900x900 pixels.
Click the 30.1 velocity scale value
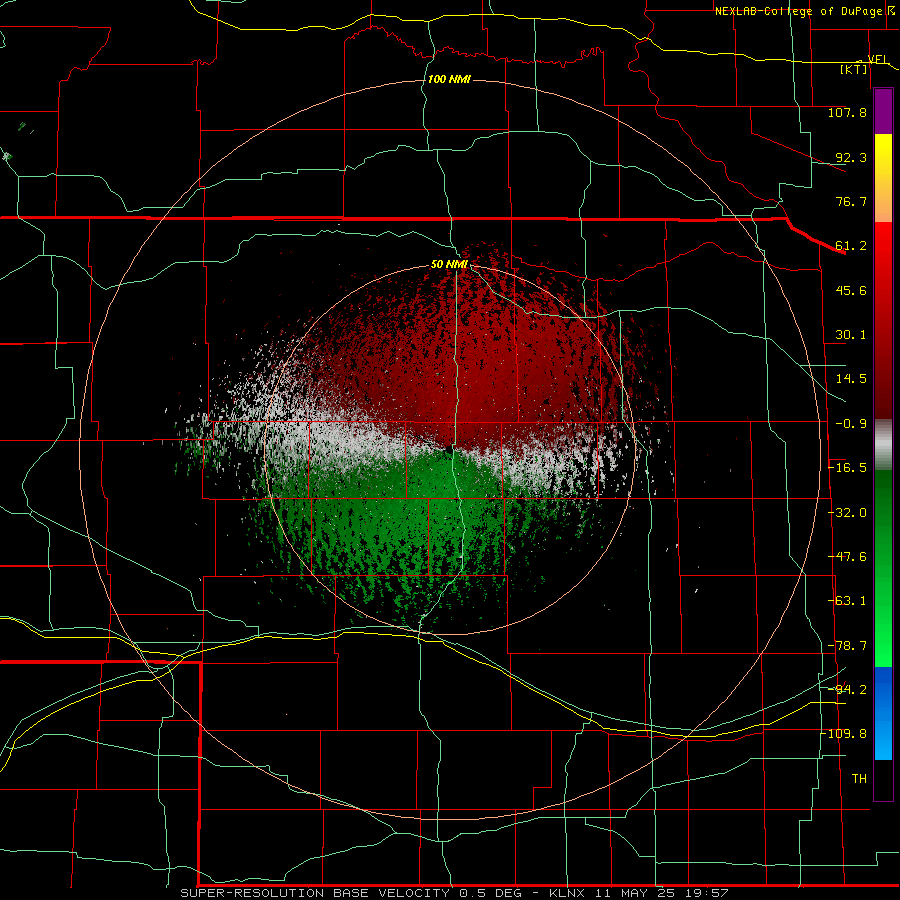pyautogui.click(x=851, y=335)
